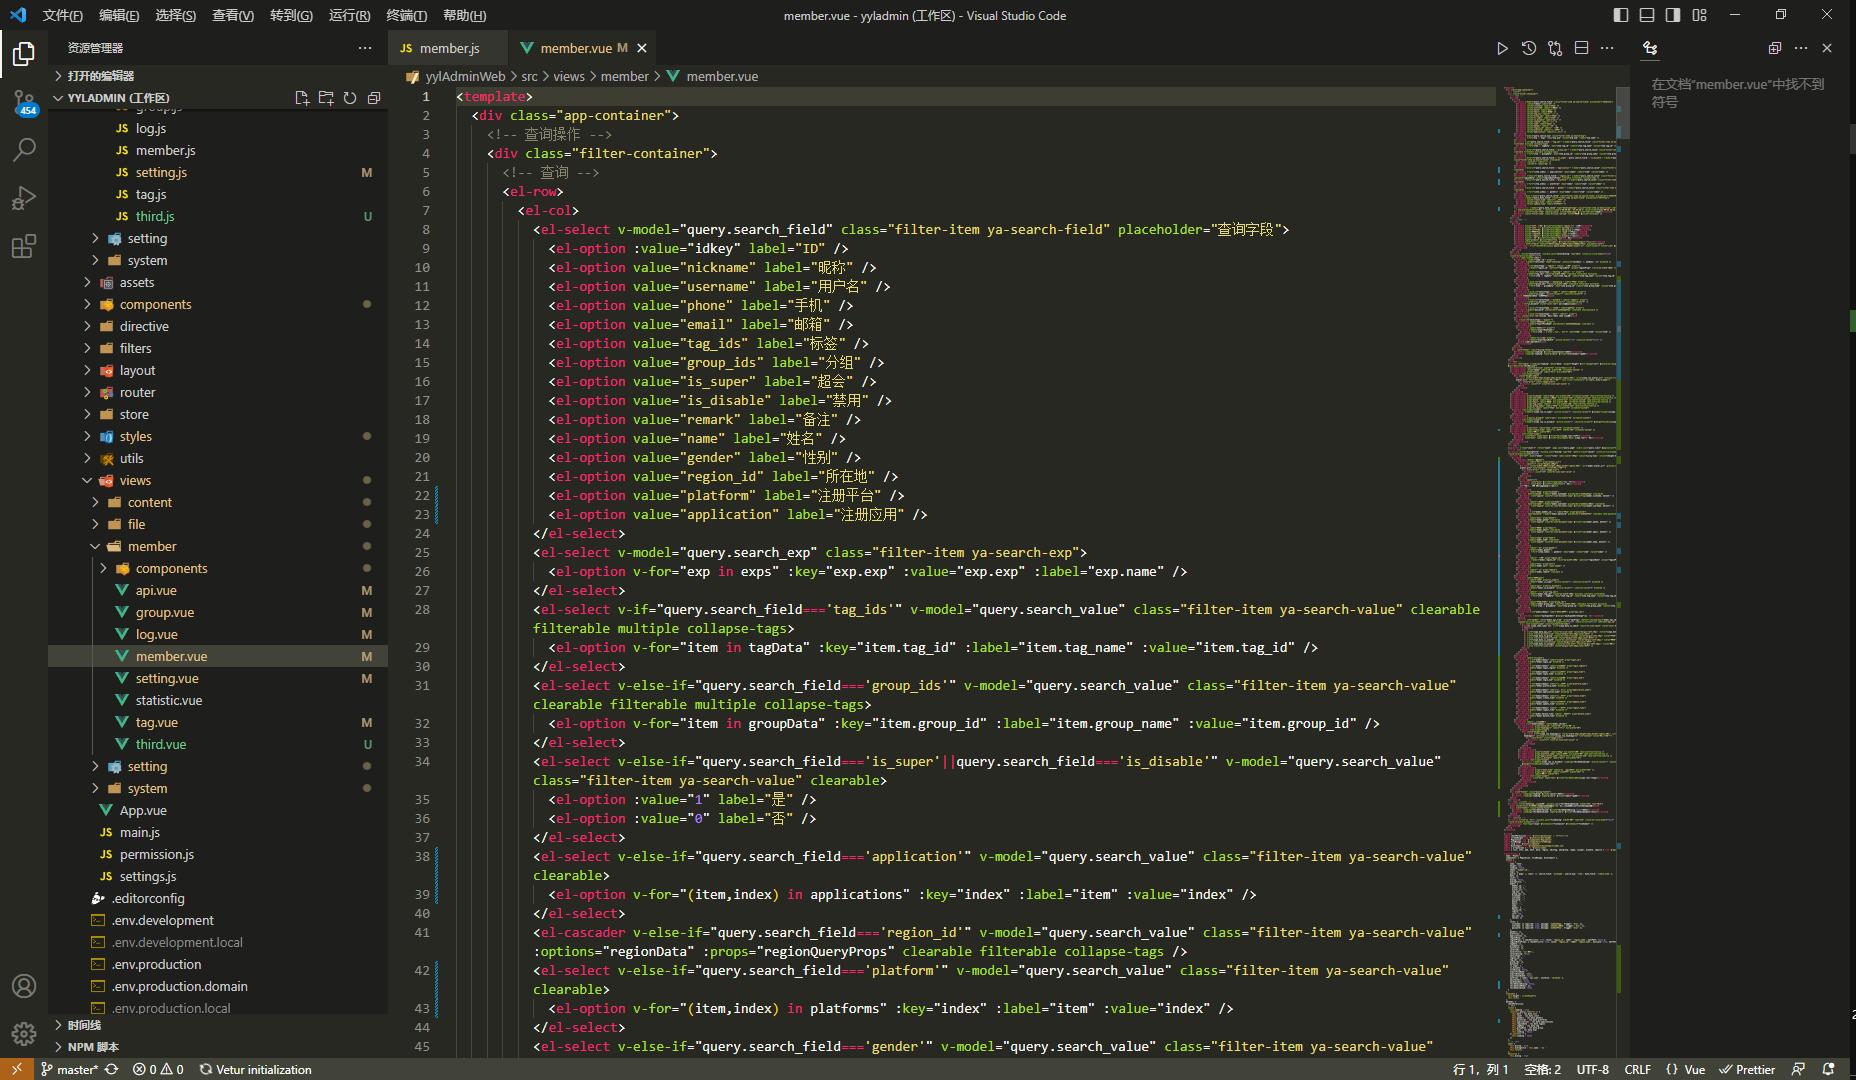This screenshot has height=1080, width=1856.
Task: Collapse all folders in explorer
Action: click(374, 98)
